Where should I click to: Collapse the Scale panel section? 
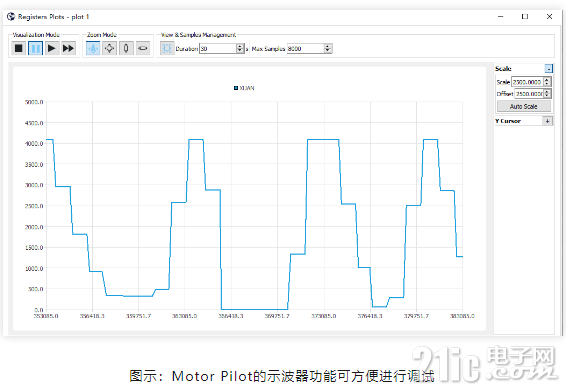pos(548,69)
